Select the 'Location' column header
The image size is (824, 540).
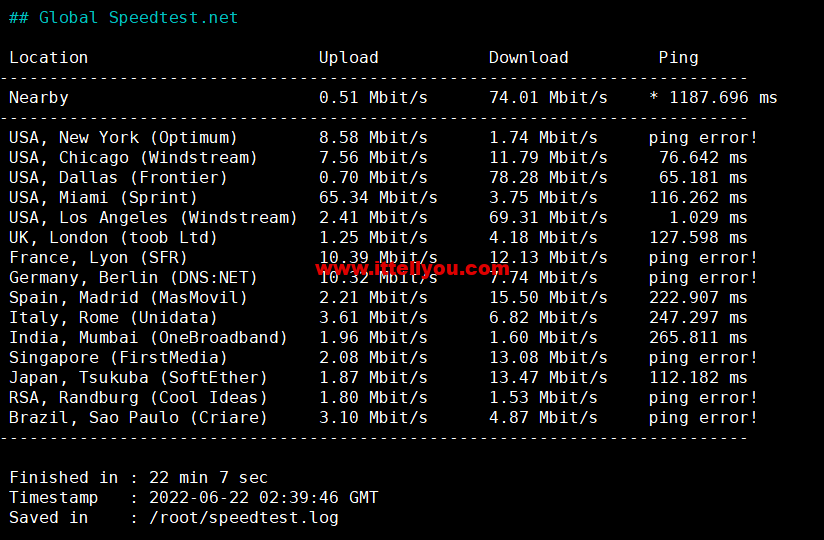pos(48,57)
